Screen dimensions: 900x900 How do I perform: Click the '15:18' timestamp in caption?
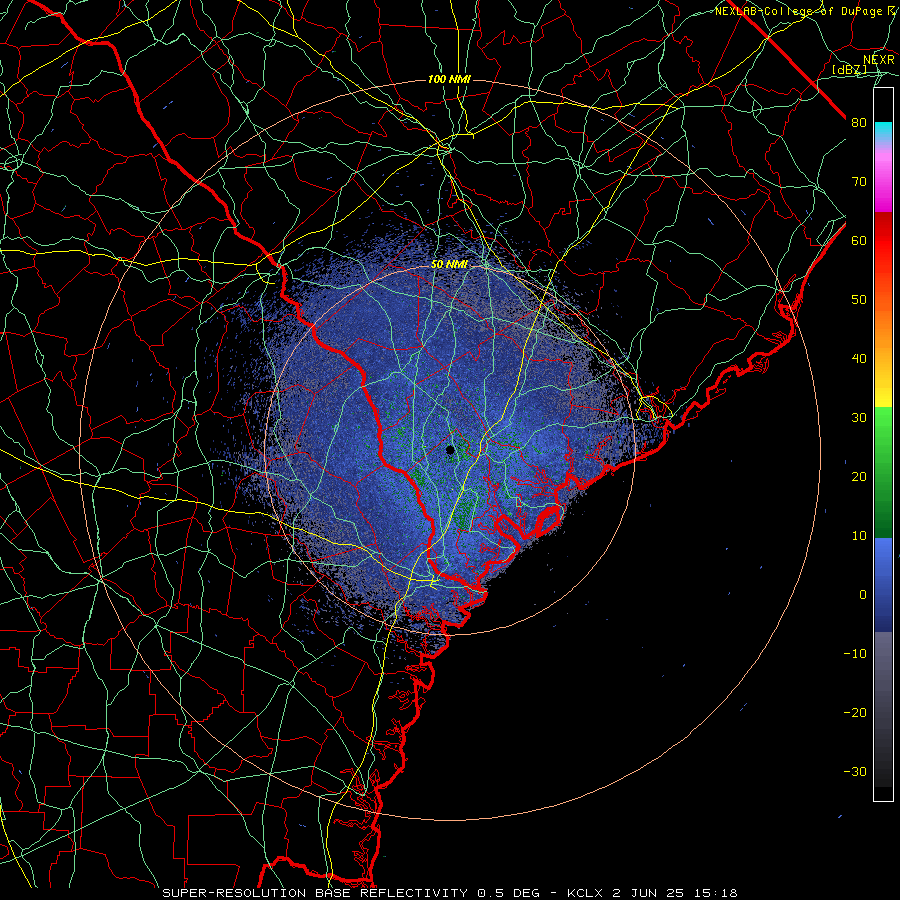[x=717, y=893]
